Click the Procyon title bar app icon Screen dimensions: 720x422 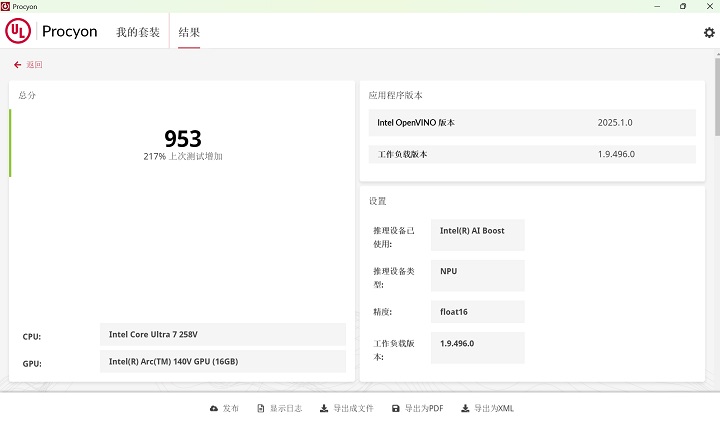[x=5, y=6]
